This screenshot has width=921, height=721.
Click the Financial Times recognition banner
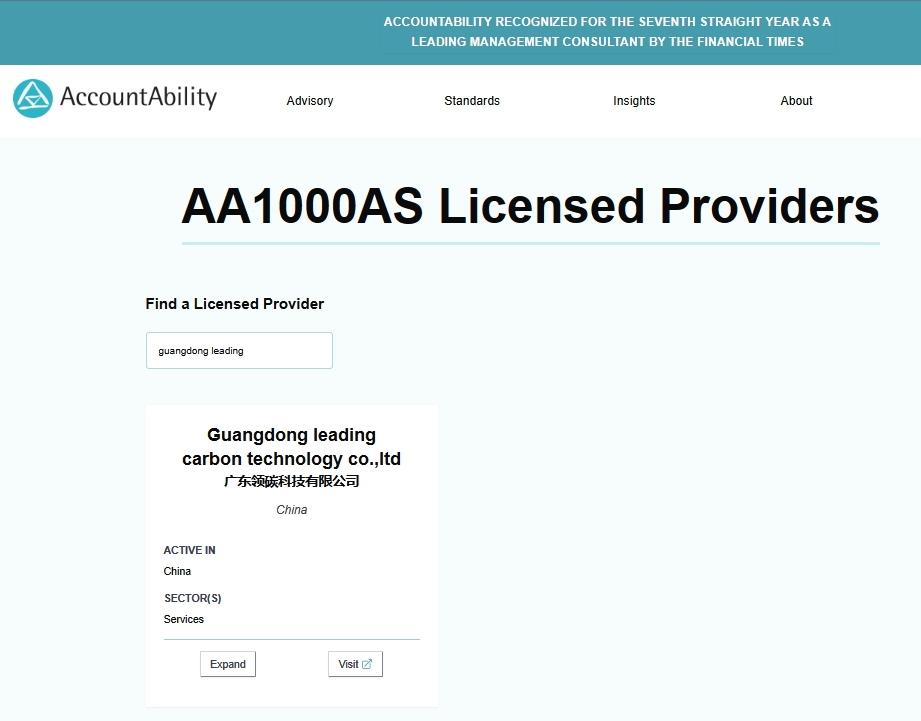click(x=607, y=32)
